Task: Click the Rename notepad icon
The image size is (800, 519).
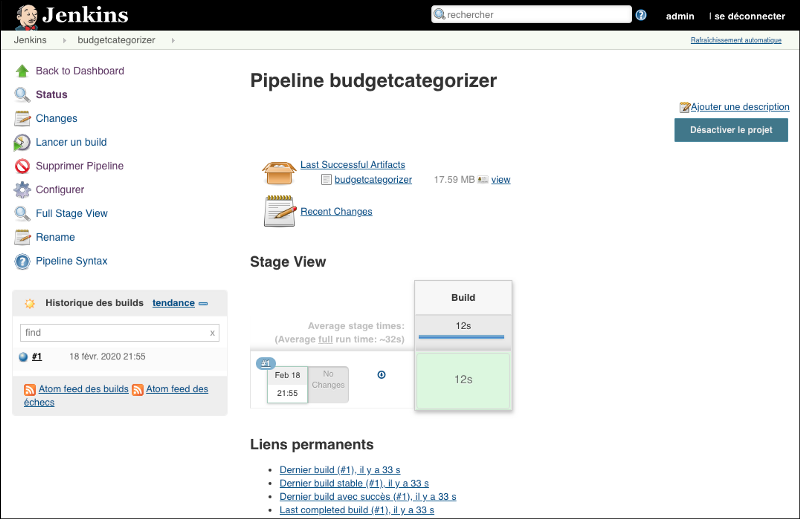Action: point(22,237)
